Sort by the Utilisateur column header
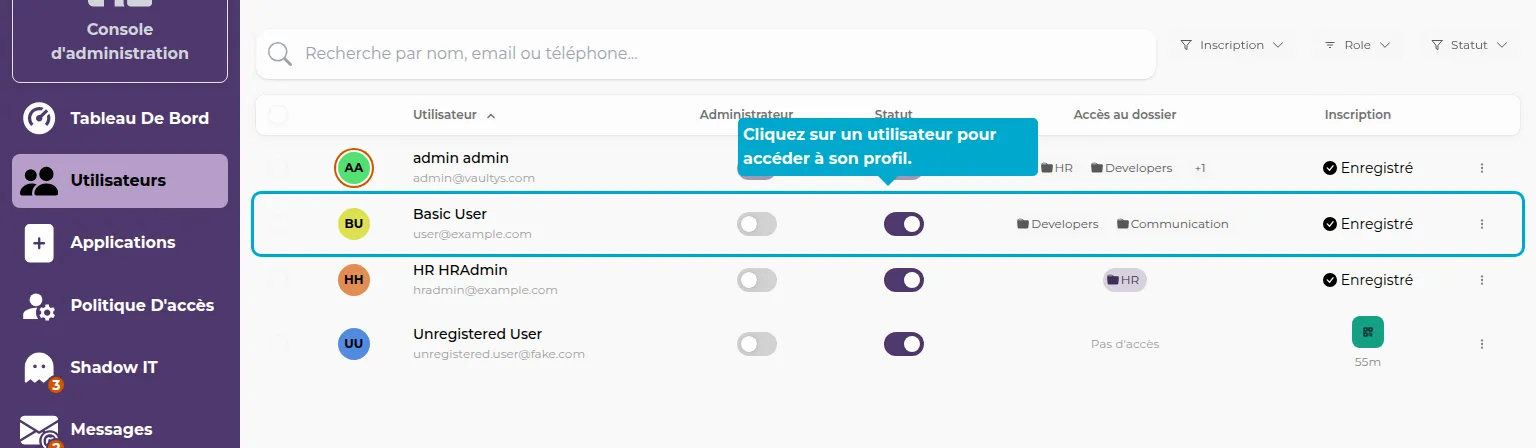 (445, 115)
